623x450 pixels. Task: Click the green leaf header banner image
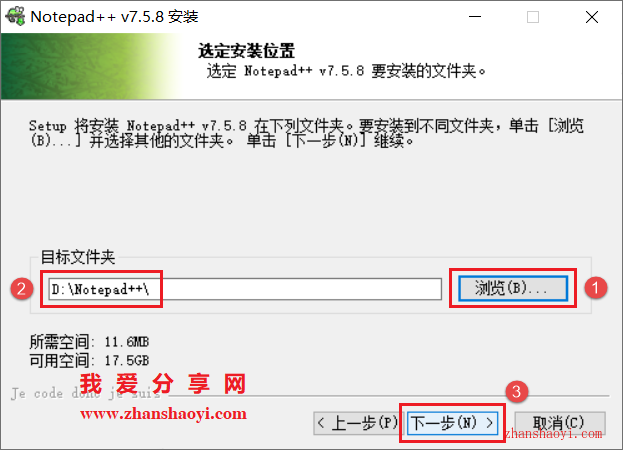pyautogui.click(x=89, y=66)
